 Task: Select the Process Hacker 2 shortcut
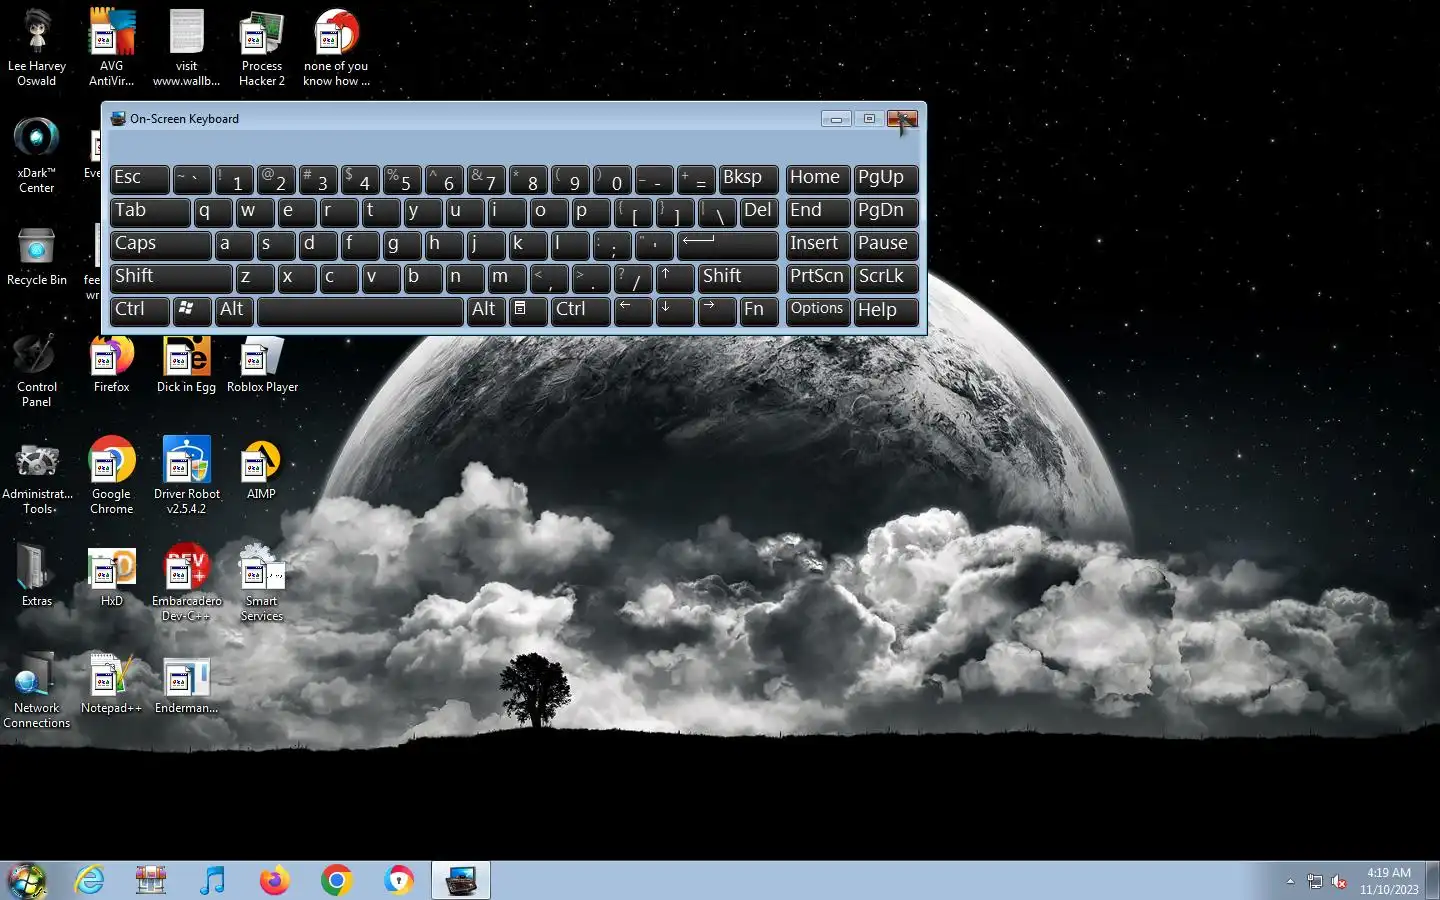(x=262, y=47)
